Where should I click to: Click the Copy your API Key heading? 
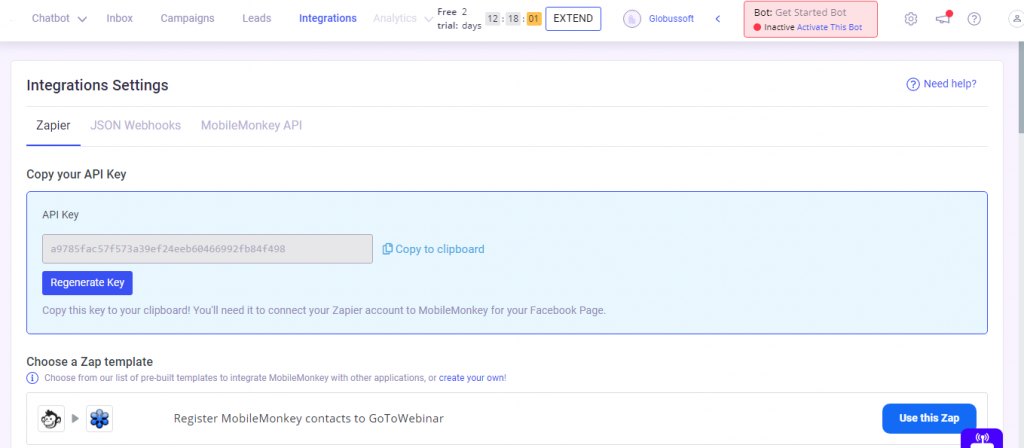[76, 174]
